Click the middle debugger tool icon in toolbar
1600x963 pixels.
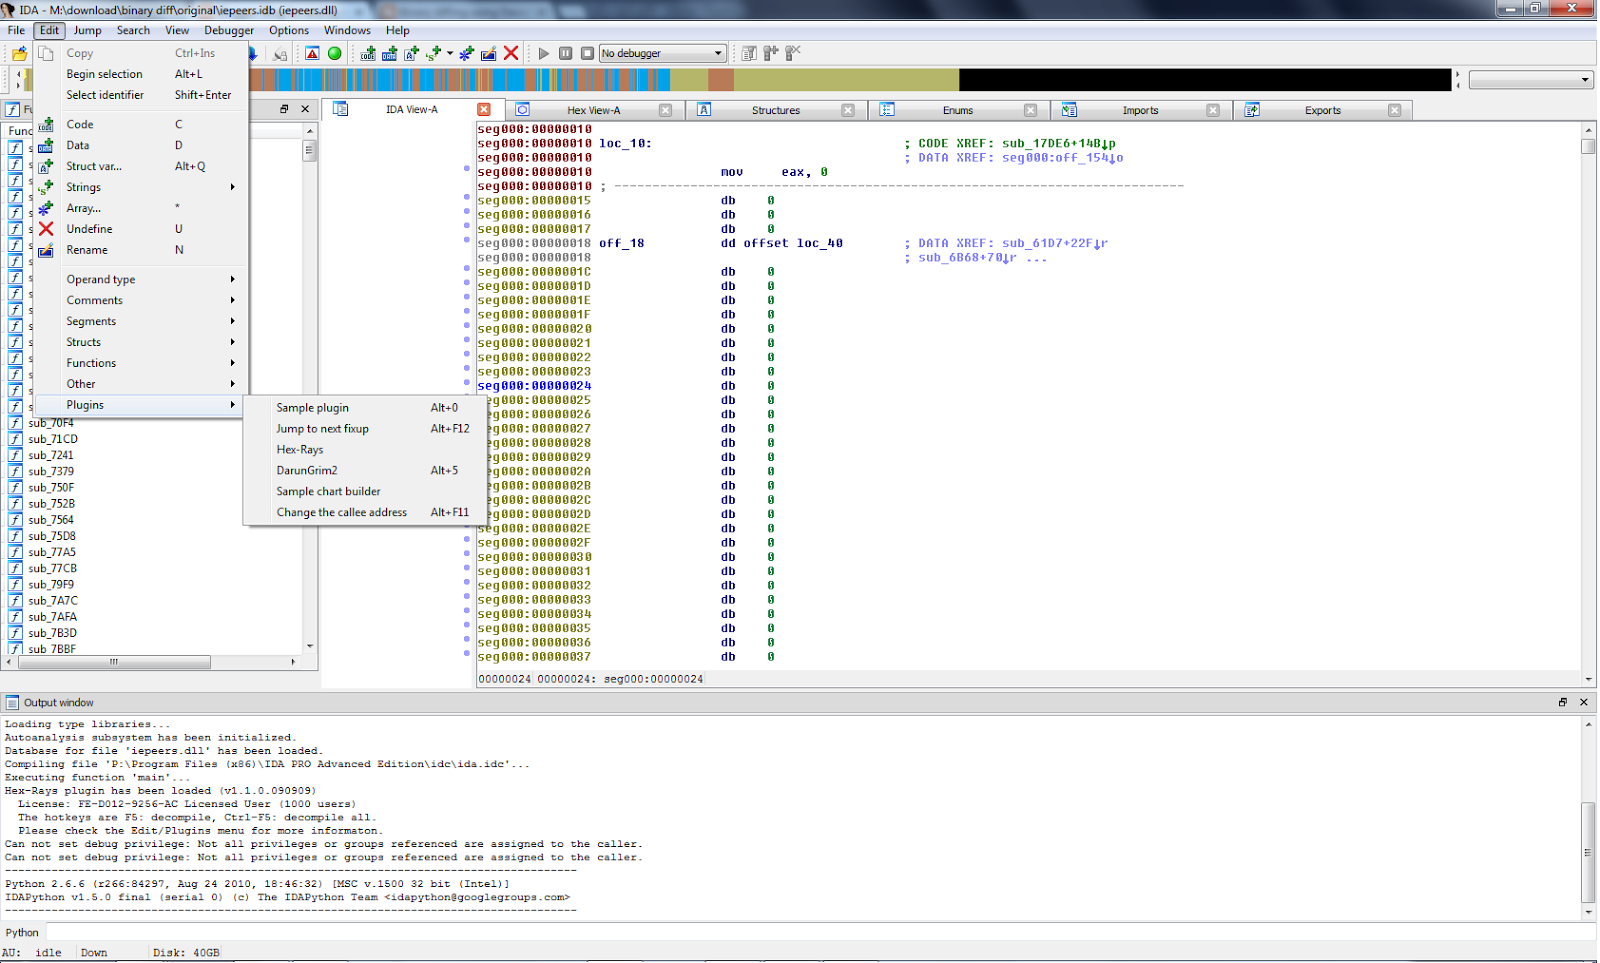(x=771, y=53)
